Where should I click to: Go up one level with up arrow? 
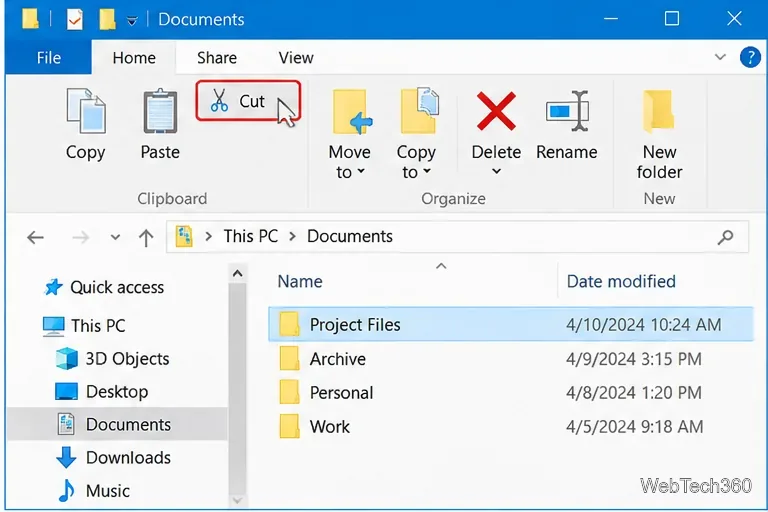146,238
